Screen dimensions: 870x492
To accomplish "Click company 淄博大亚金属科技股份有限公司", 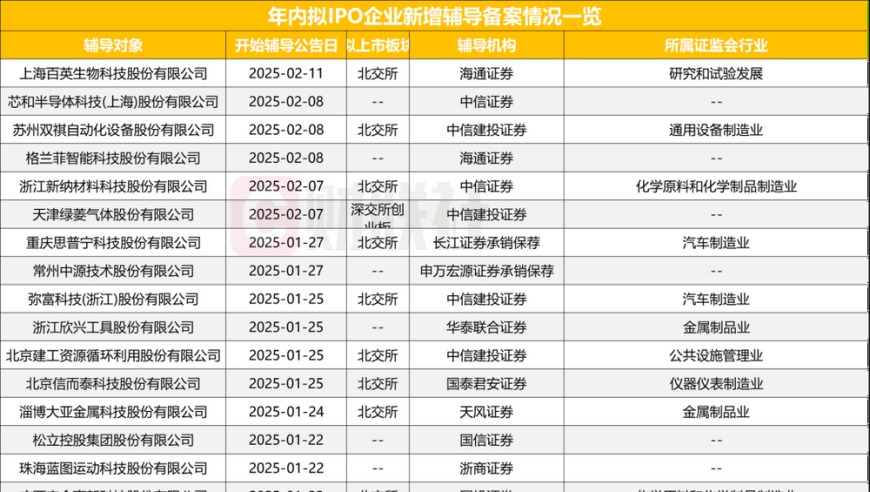I will coord(113,413).
